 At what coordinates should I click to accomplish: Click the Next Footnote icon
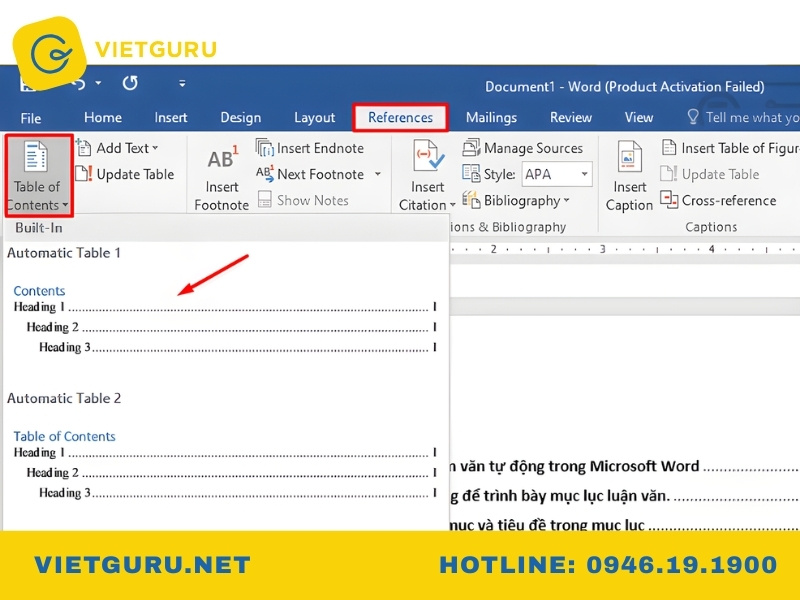click(x=264, y=174)
